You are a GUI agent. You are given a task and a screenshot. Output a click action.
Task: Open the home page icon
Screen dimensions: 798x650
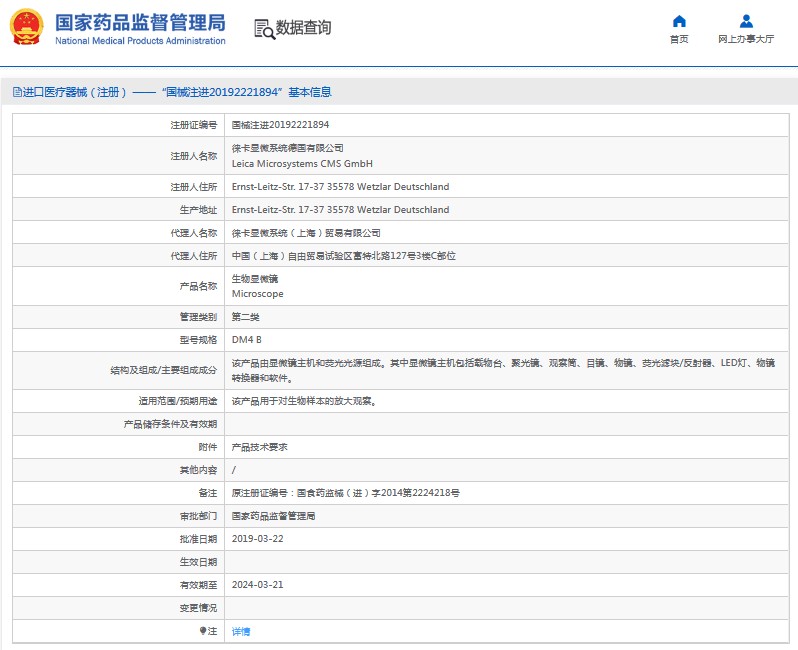[x=679, y=21]
